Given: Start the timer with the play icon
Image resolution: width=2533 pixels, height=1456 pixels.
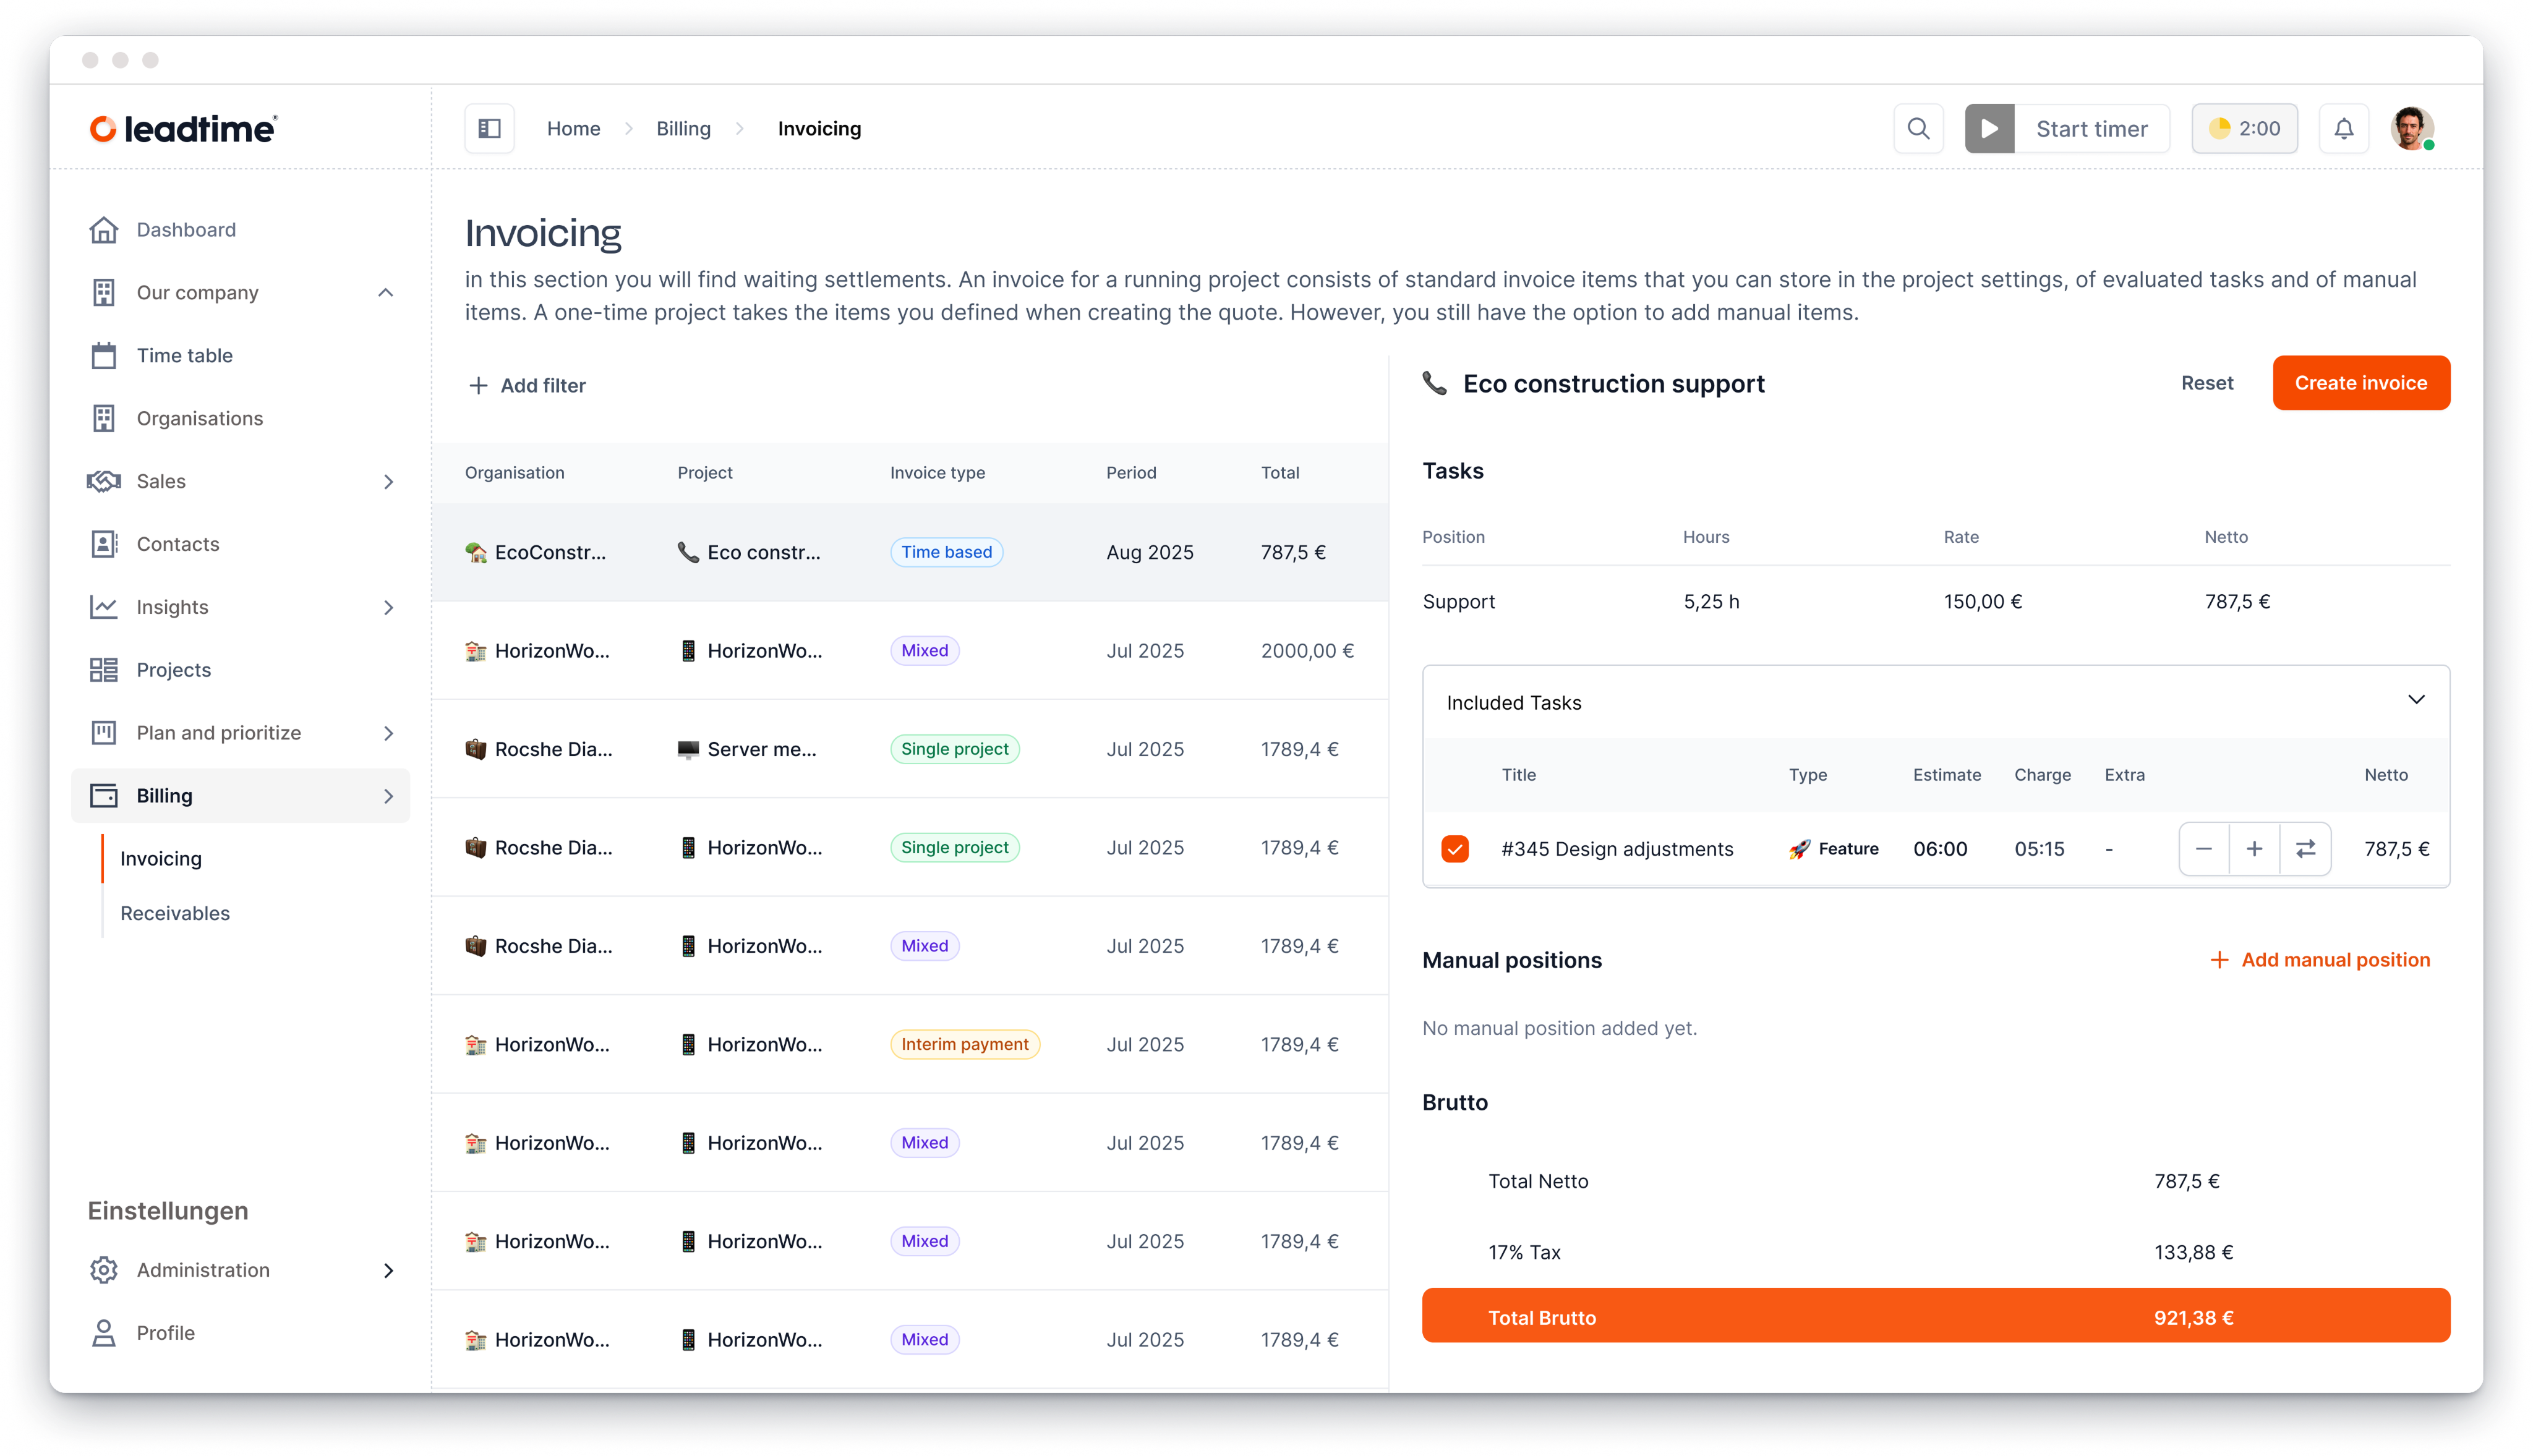Looking at the screenshot, I should point(1989,128).
